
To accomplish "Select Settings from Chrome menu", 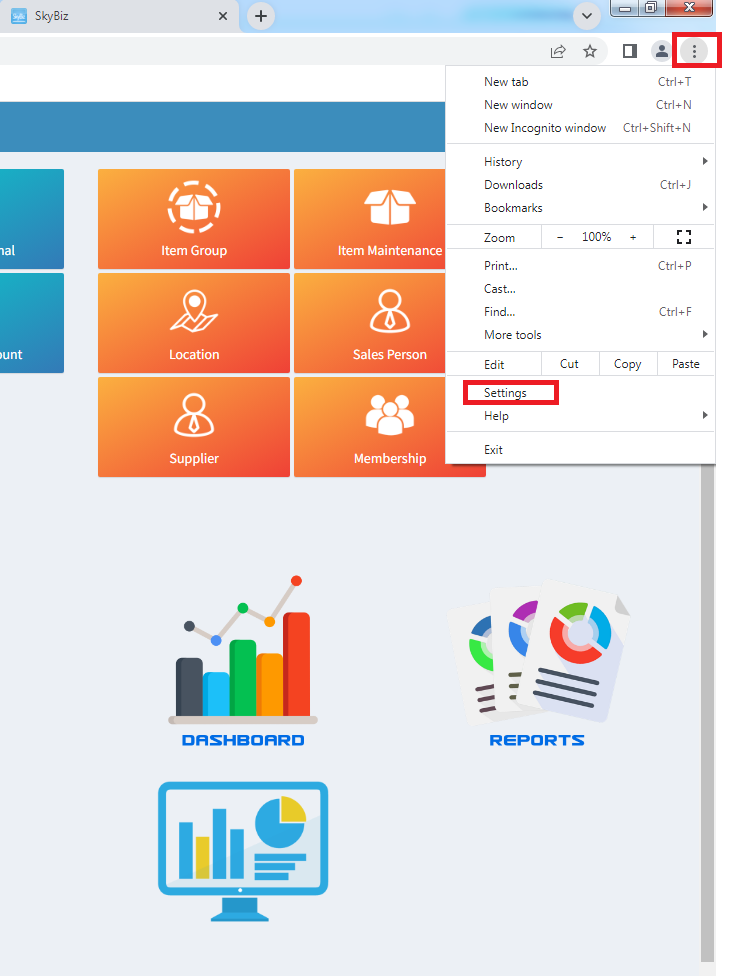I will tap(505, 393).
